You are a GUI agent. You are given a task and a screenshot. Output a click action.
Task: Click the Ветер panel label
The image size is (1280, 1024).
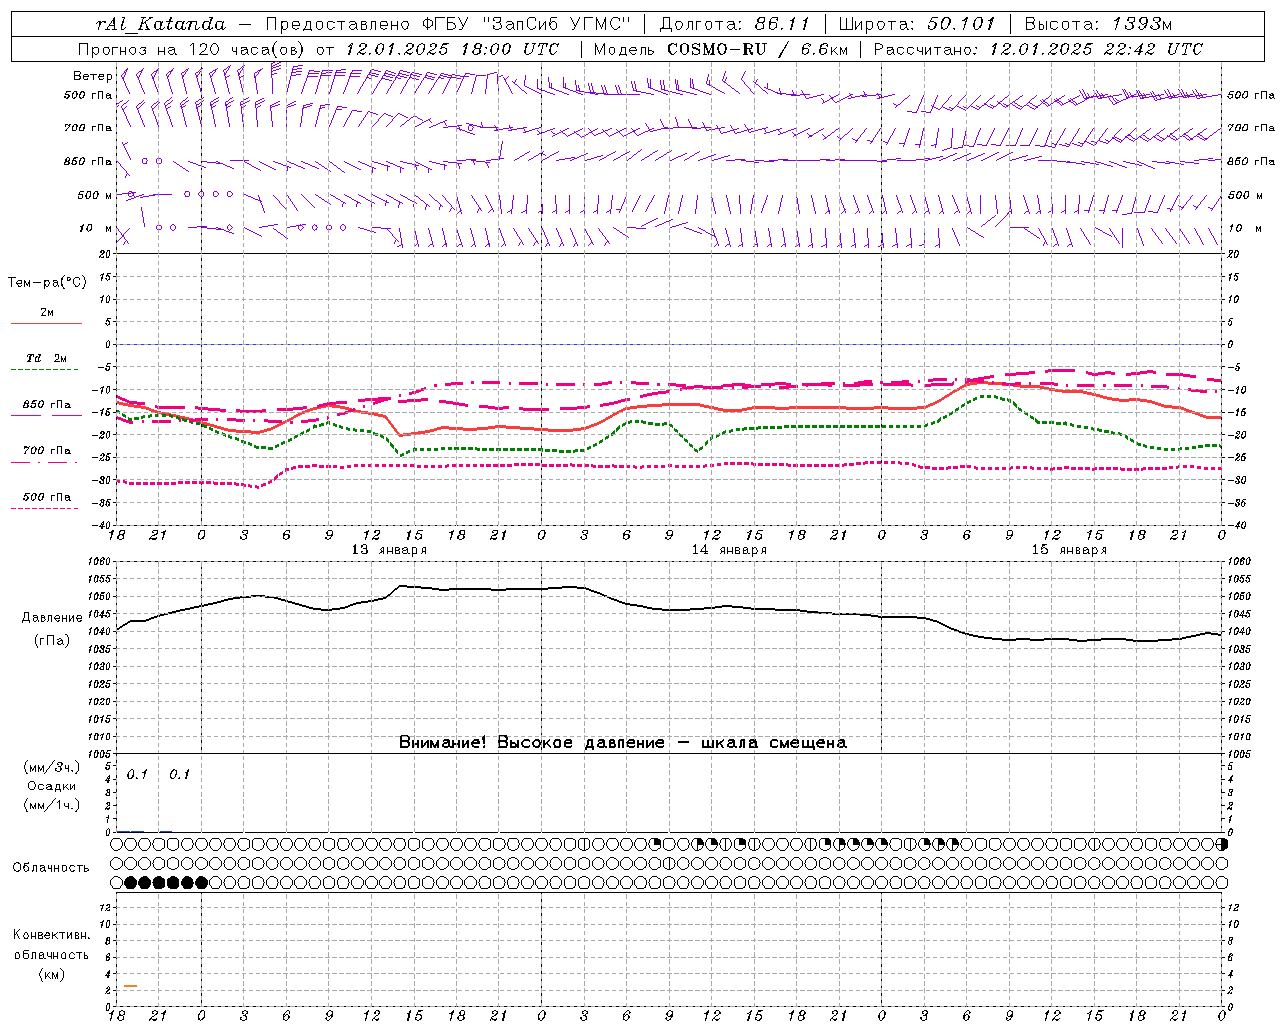coord(92,76)
